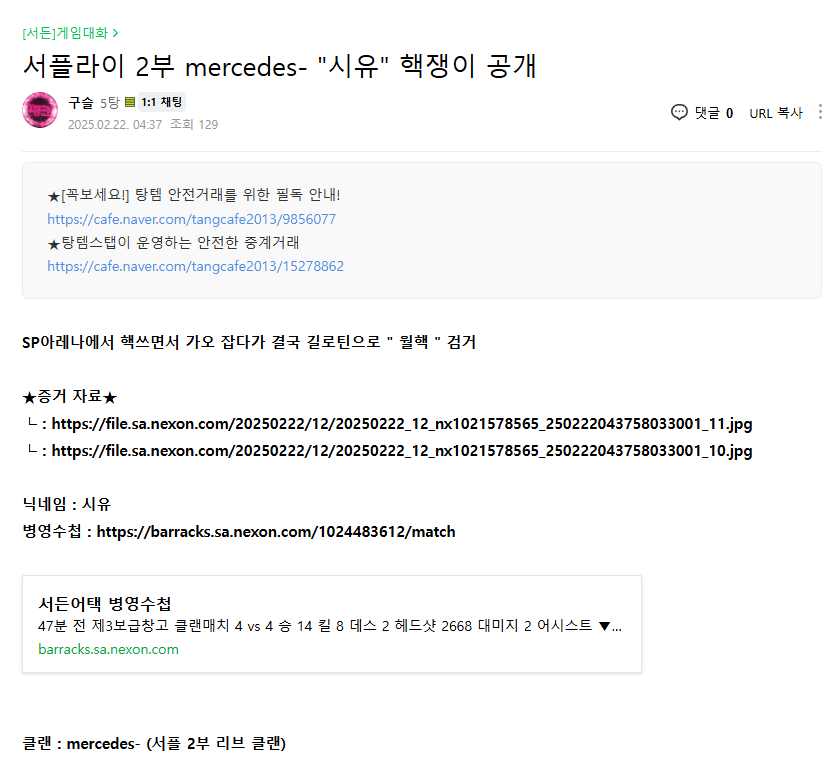Viewport: 823px width, 777px height.
Task: Start a 1:1 채팅 with the author
Action: 162,102
